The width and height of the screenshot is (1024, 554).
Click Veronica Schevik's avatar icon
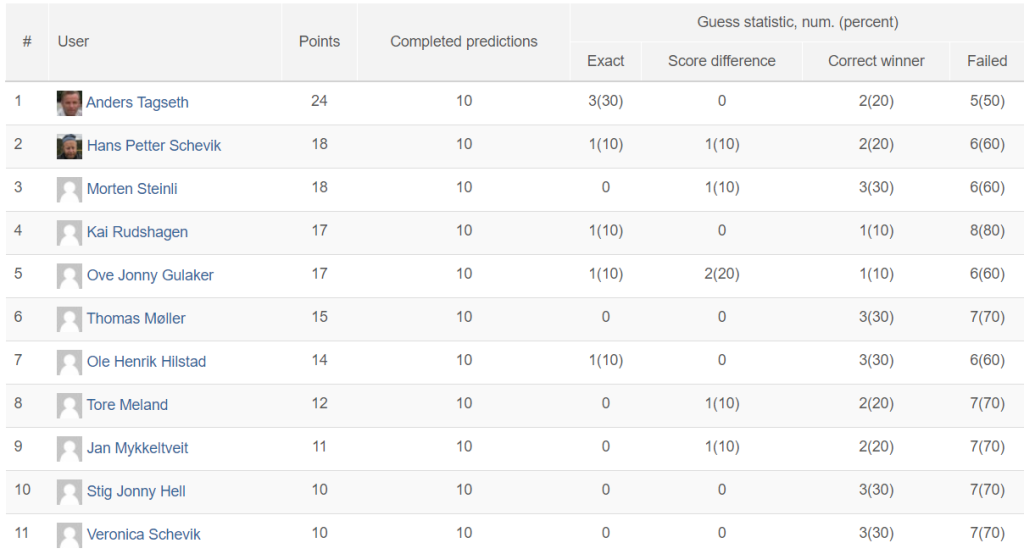coord(69,535)
